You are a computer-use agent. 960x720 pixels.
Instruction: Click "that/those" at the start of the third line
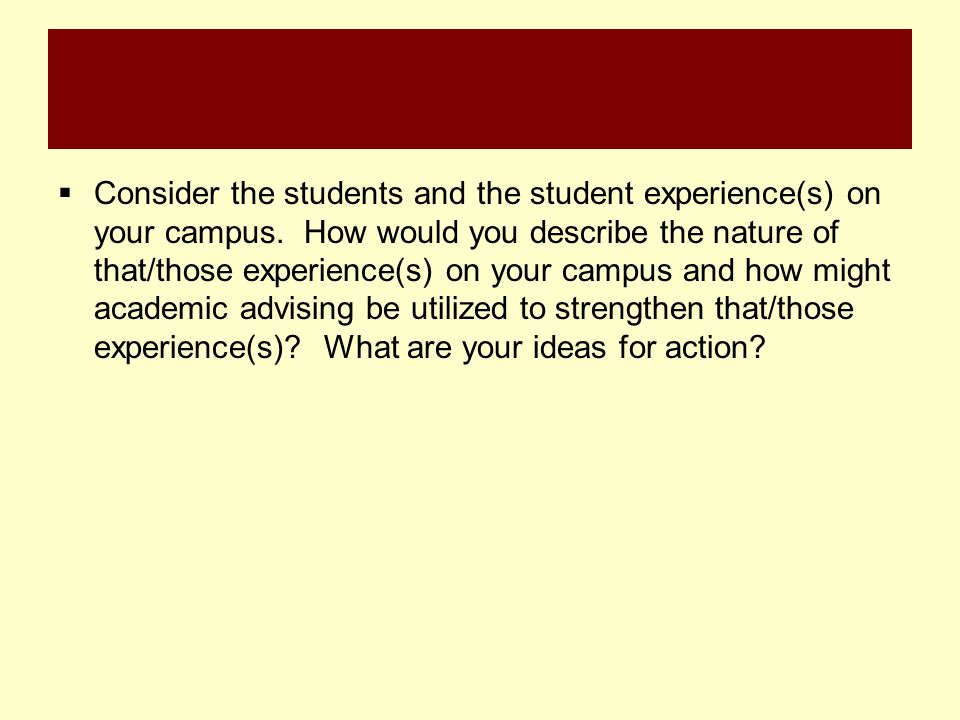pos(163,271)
